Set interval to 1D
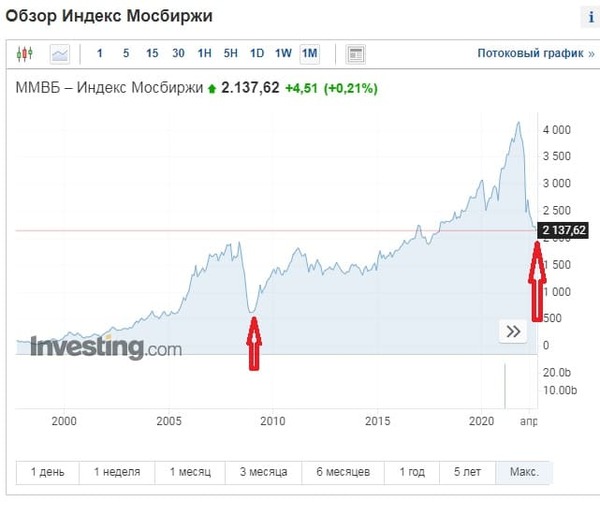The image size is (600, 516). [257, 53]
